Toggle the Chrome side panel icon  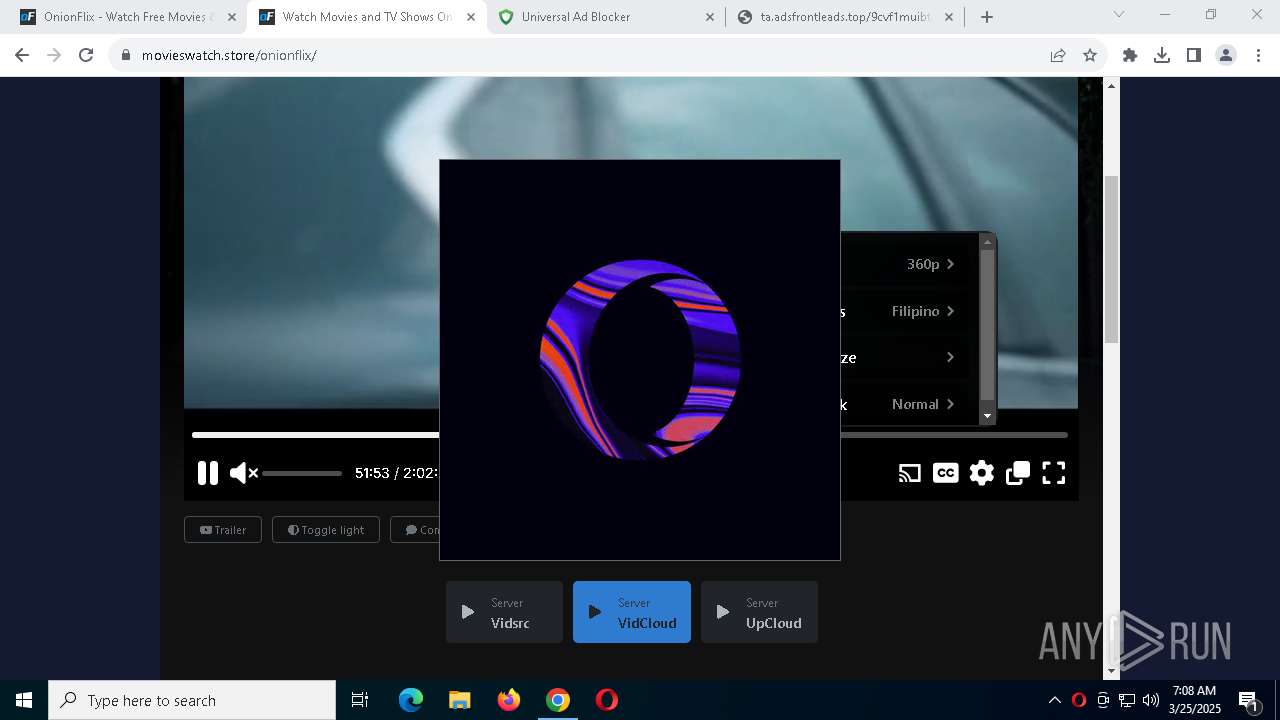[1194, 55]
